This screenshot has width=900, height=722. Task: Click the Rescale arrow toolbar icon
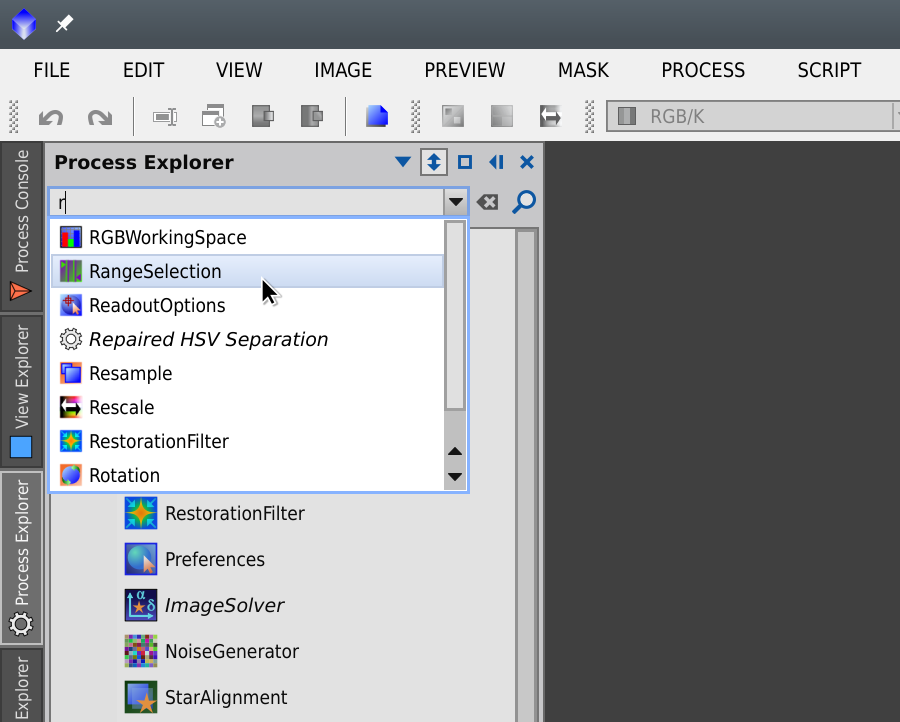coord(550,117)
